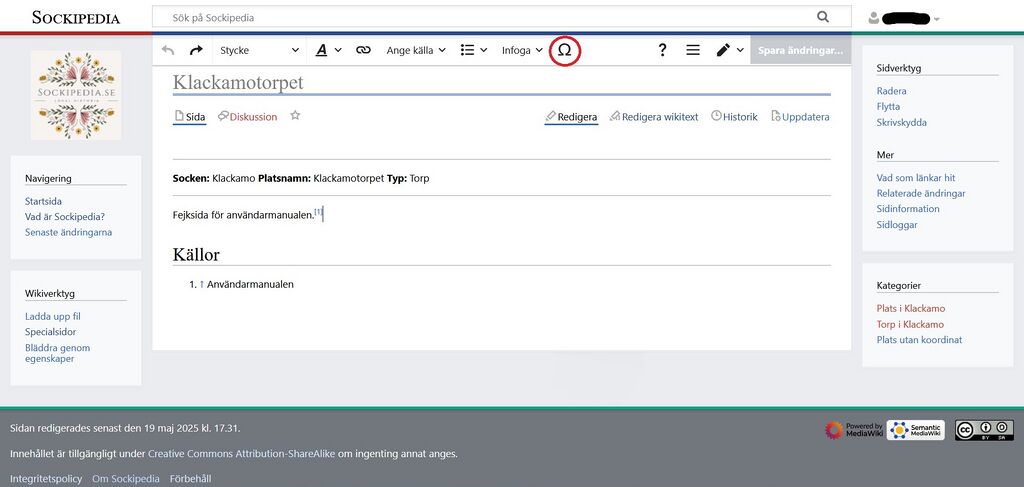Add page to watchlist with star icon
This screenshot has width=1024, height=487.
[295, 116]
